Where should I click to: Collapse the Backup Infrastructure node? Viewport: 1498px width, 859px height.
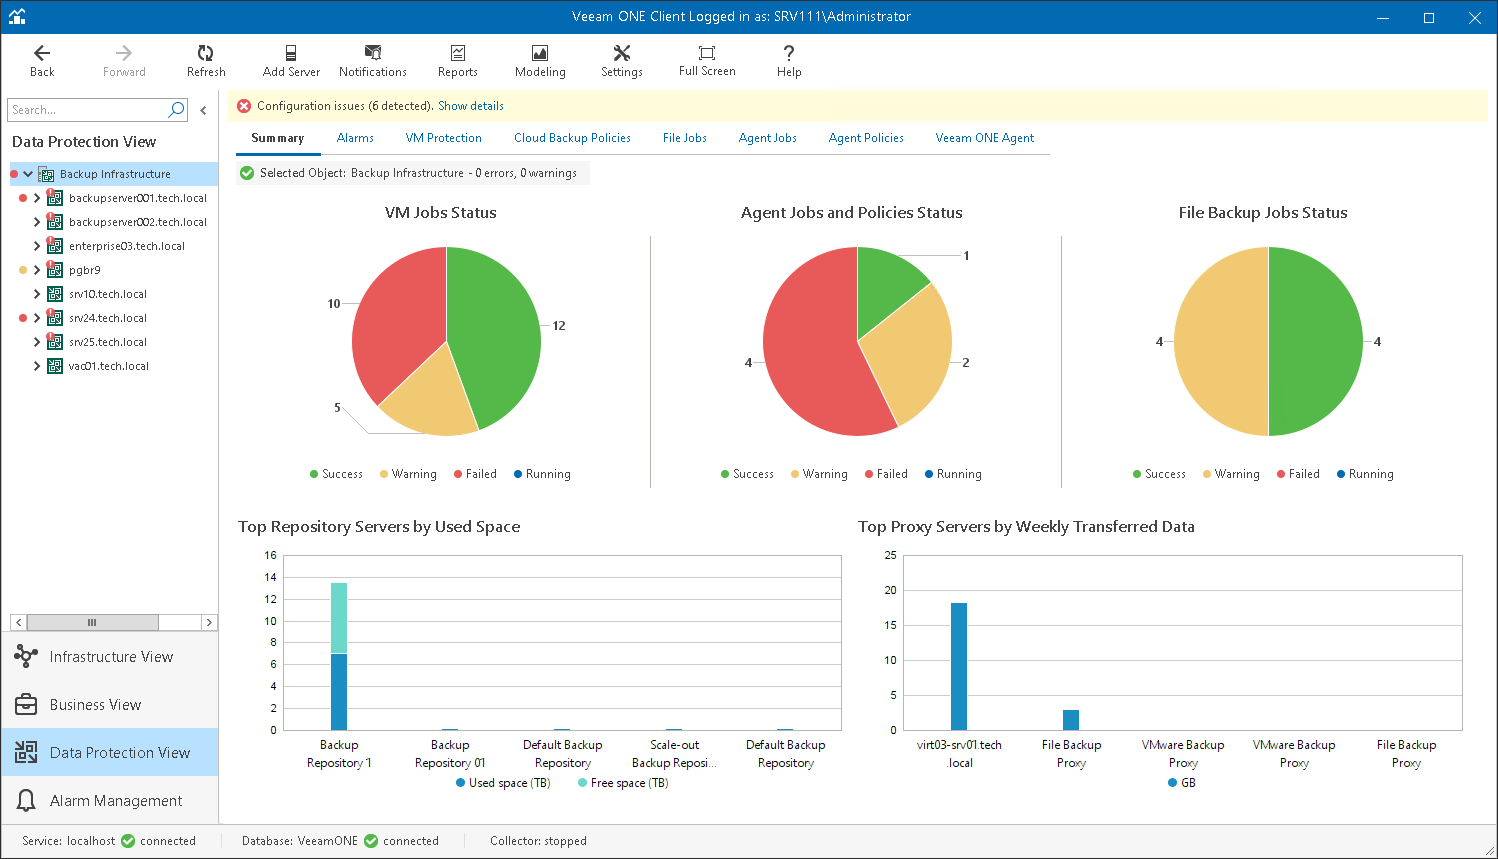coord(28,174)
